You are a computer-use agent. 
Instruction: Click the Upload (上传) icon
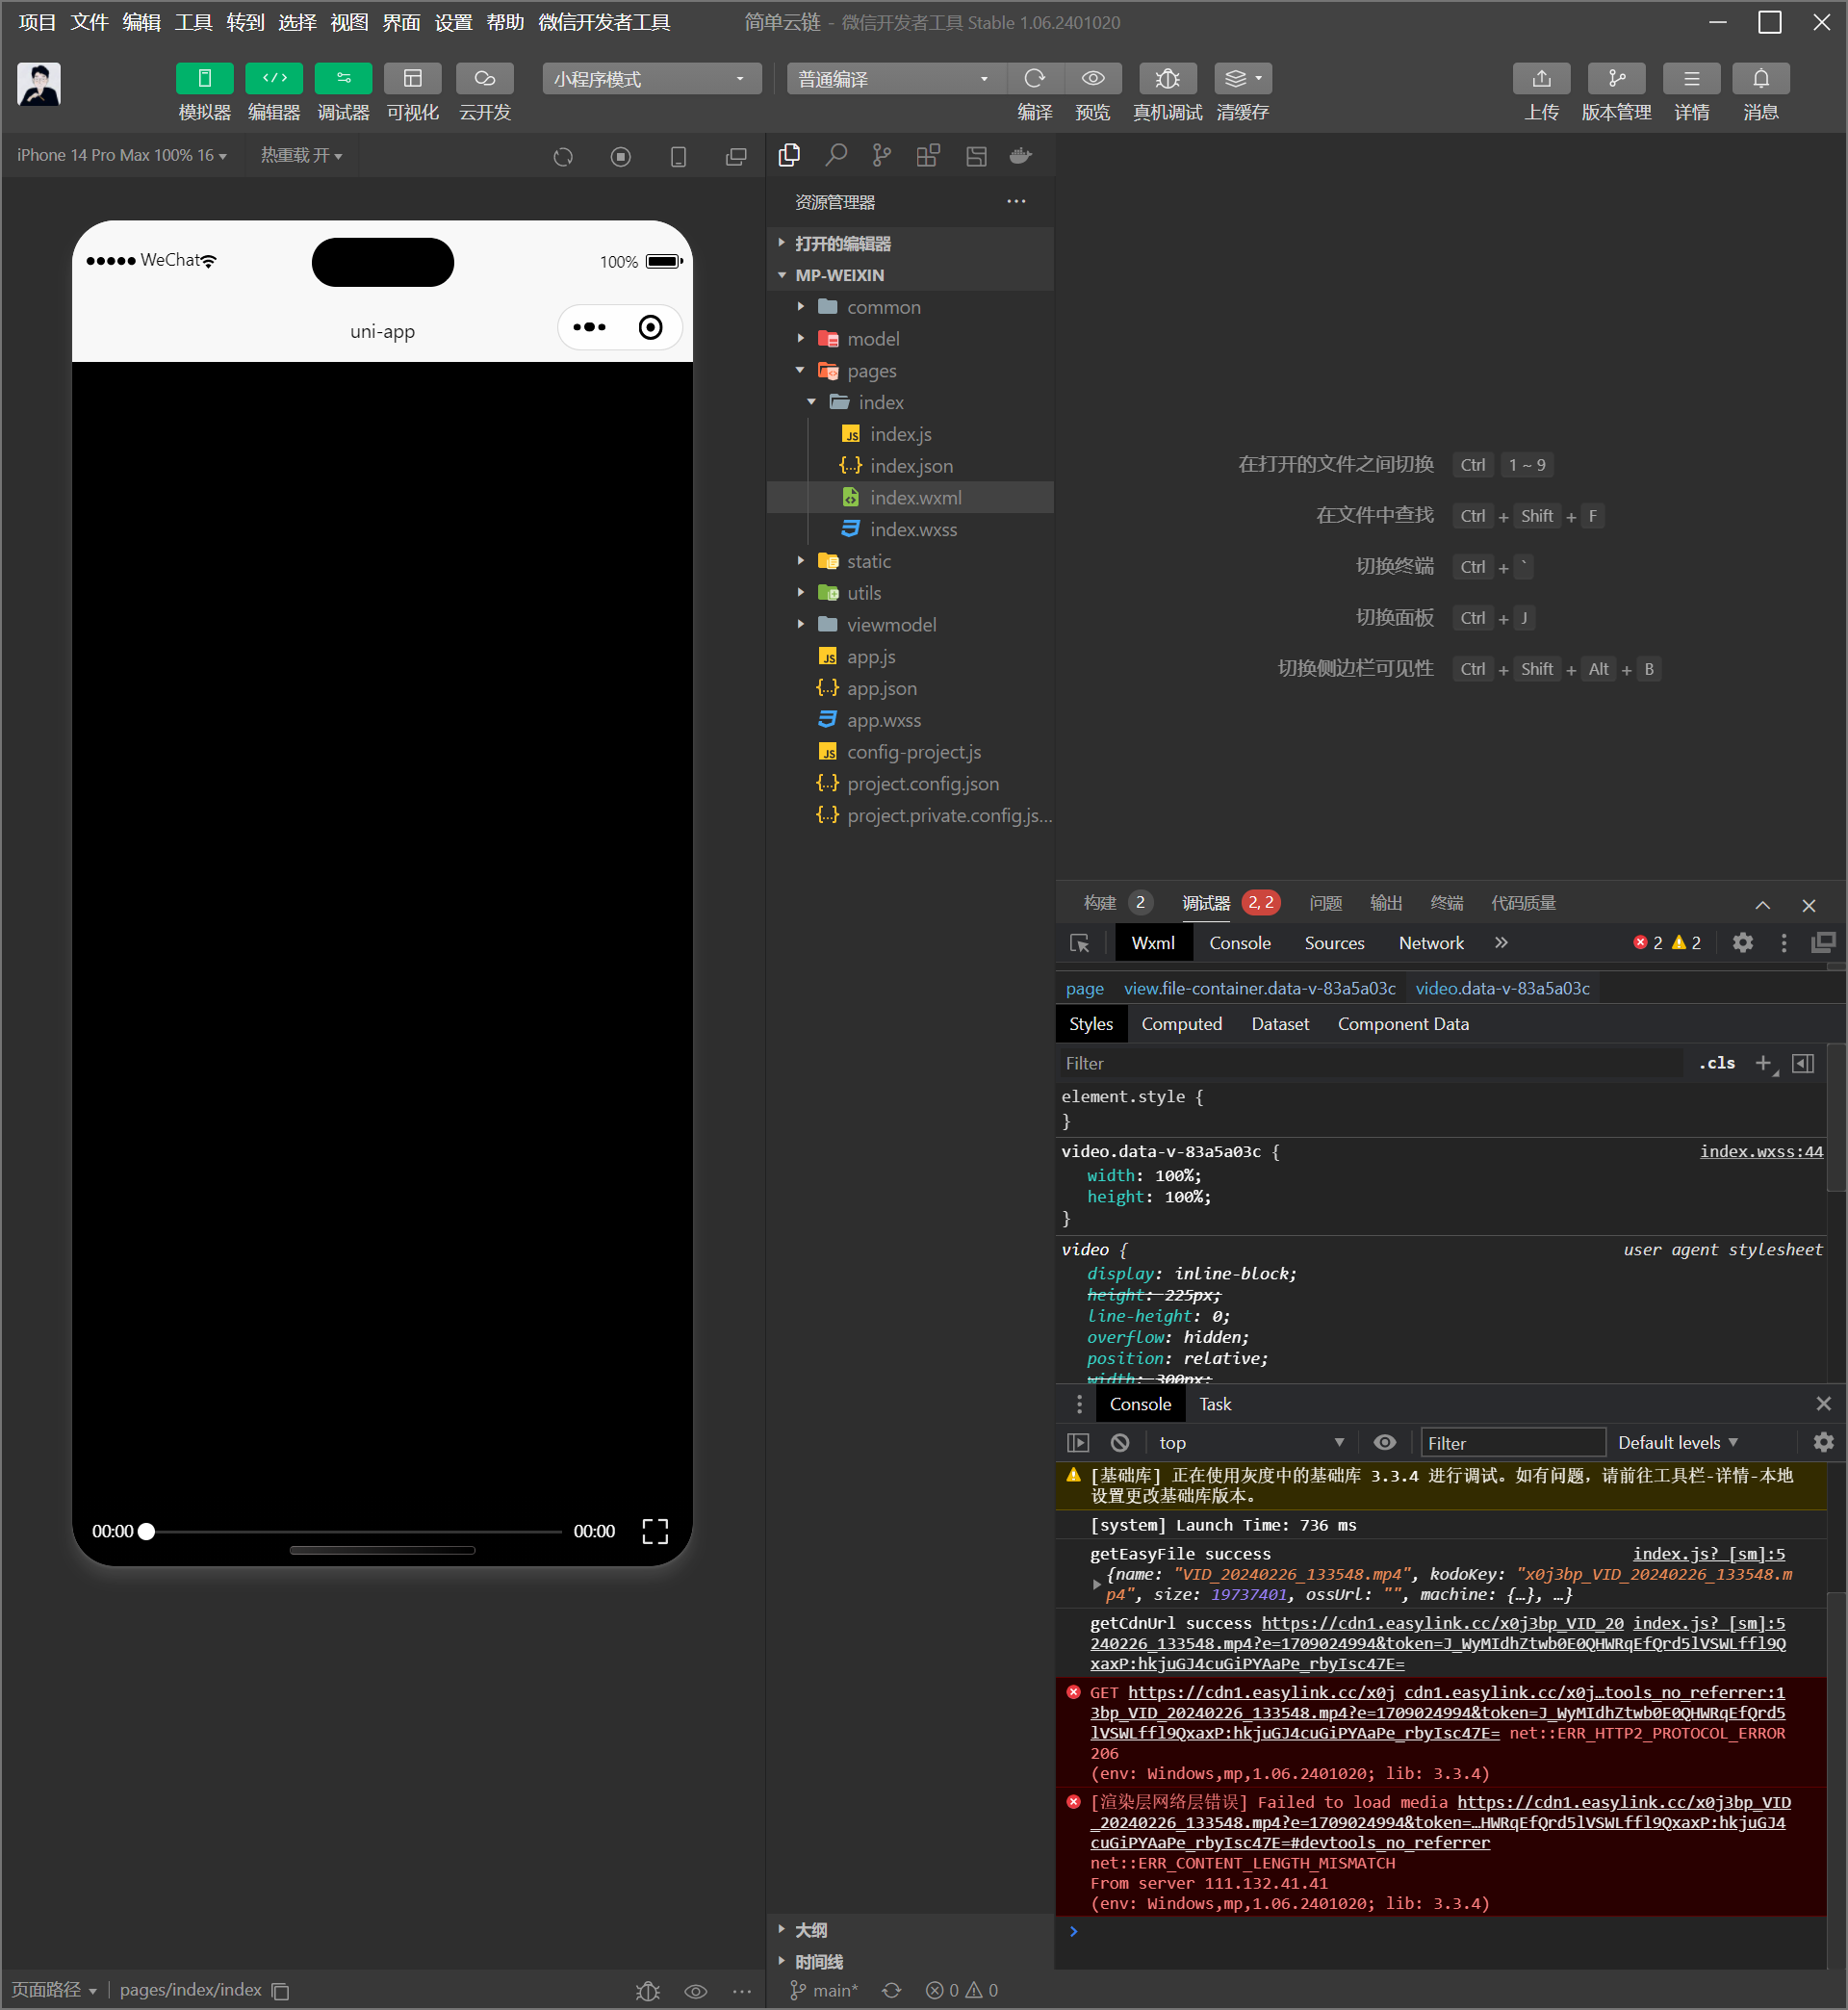point(1540,78)
